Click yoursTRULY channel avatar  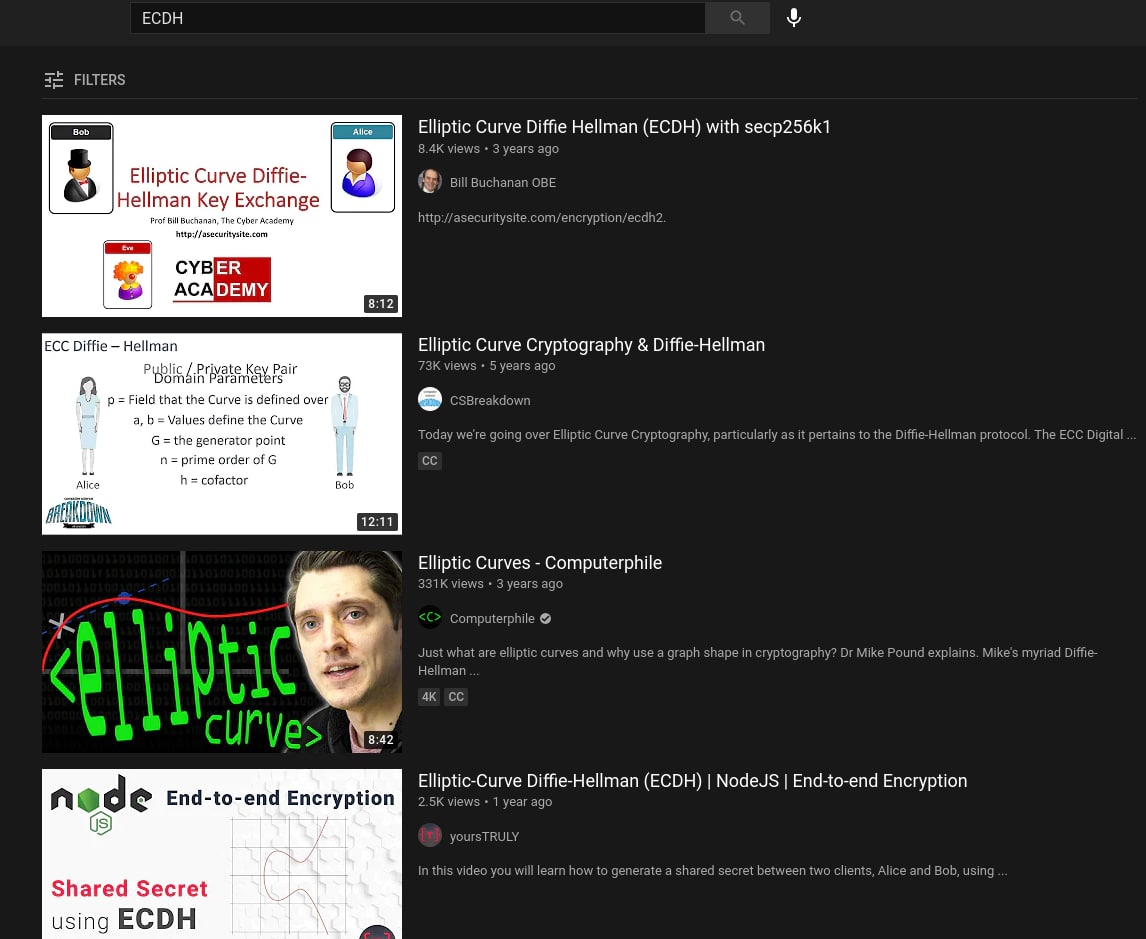(x=430, y=836)
